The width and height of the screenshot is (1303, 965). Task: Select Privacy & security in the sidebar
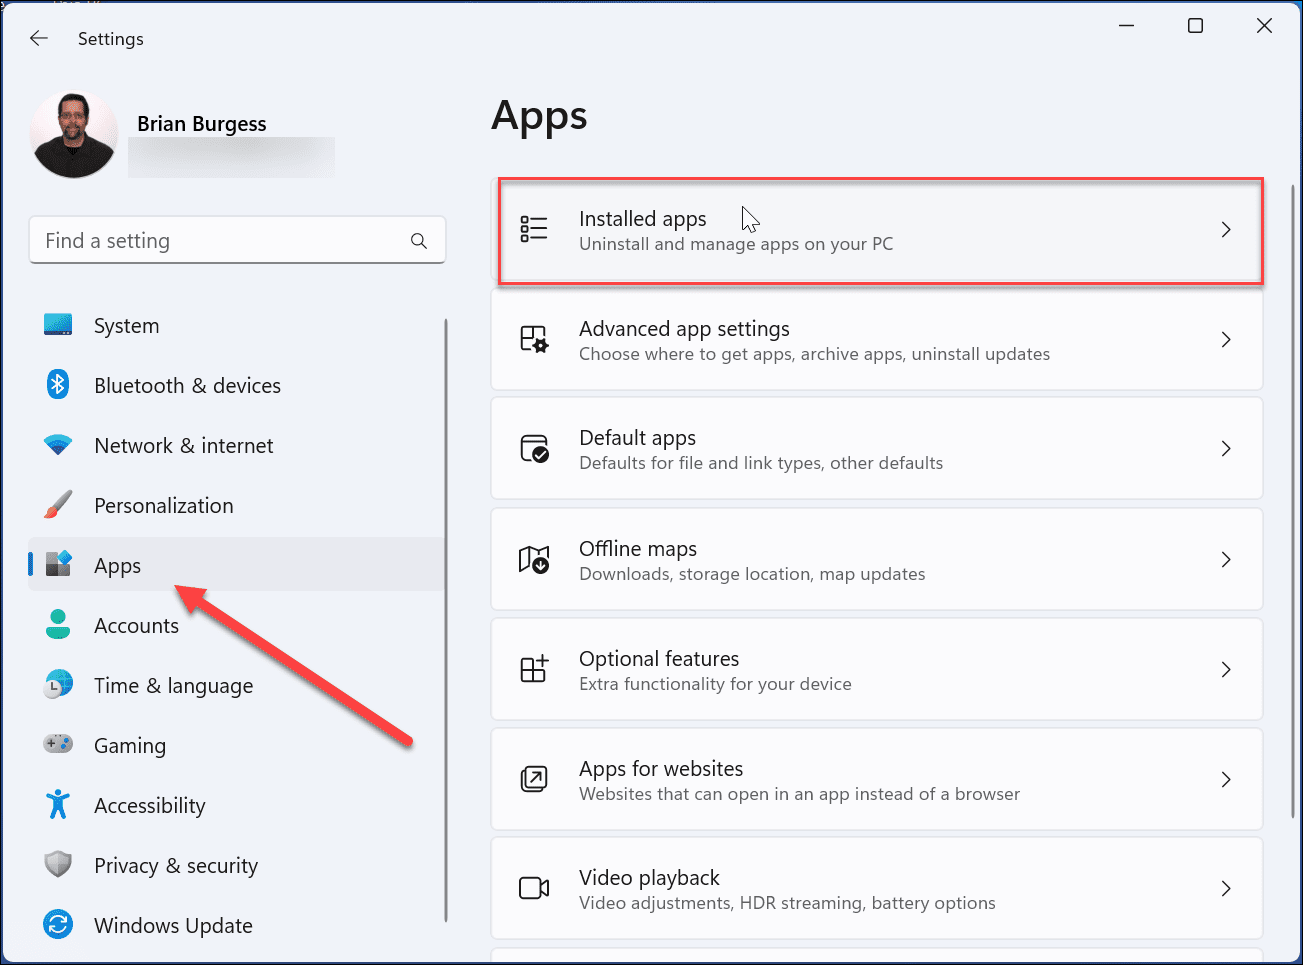tap(176, 865)
